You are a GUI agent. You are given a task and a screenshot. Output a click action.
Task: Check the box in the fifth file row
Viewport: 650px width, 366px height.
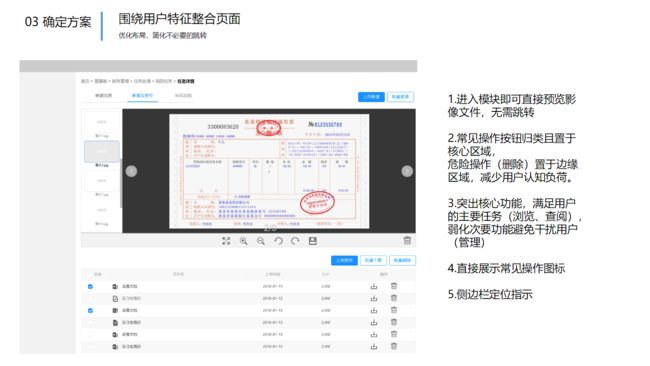click(x=90, y=334)
